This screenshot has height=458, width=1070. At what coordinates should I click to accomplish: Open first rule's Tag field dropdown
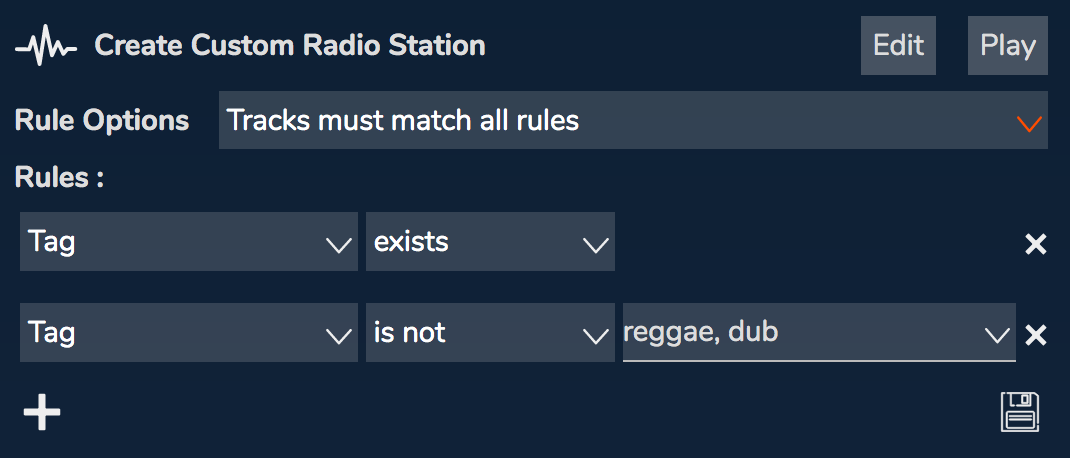(x=189, y=242)
